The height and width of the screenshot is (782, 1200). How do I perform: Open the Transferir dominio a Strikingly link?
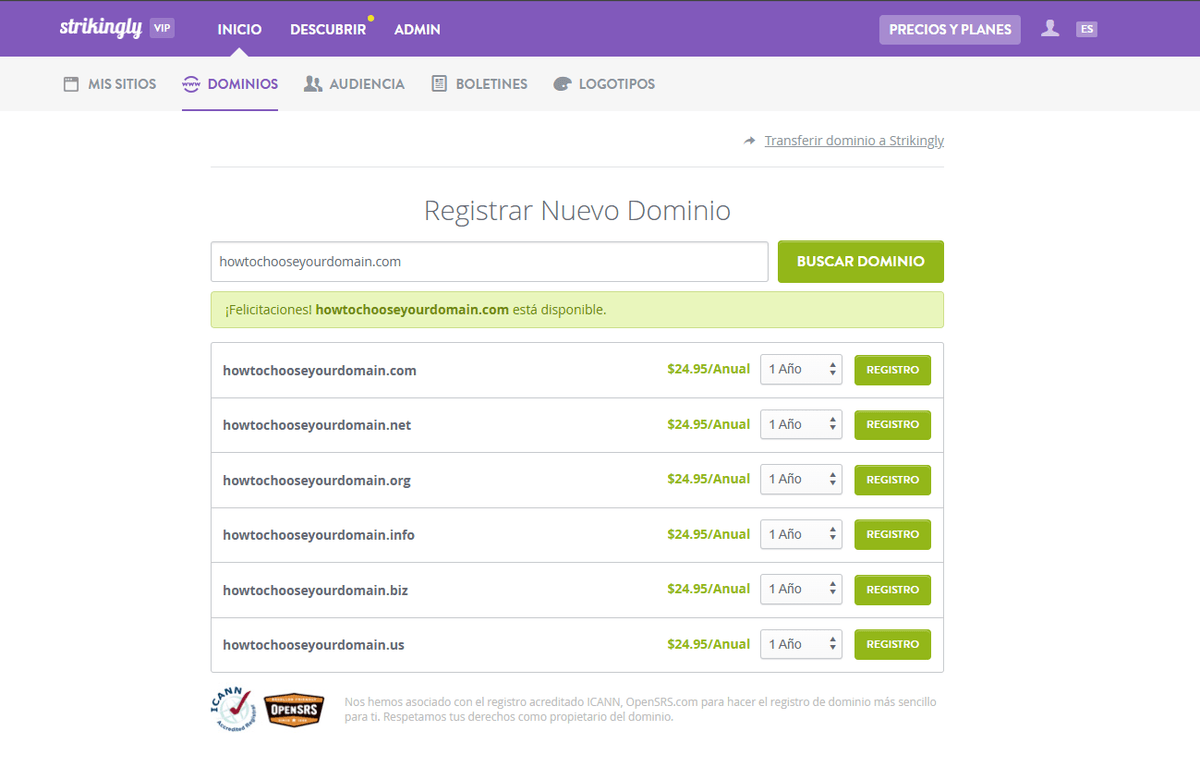click(x=854, y=141)
